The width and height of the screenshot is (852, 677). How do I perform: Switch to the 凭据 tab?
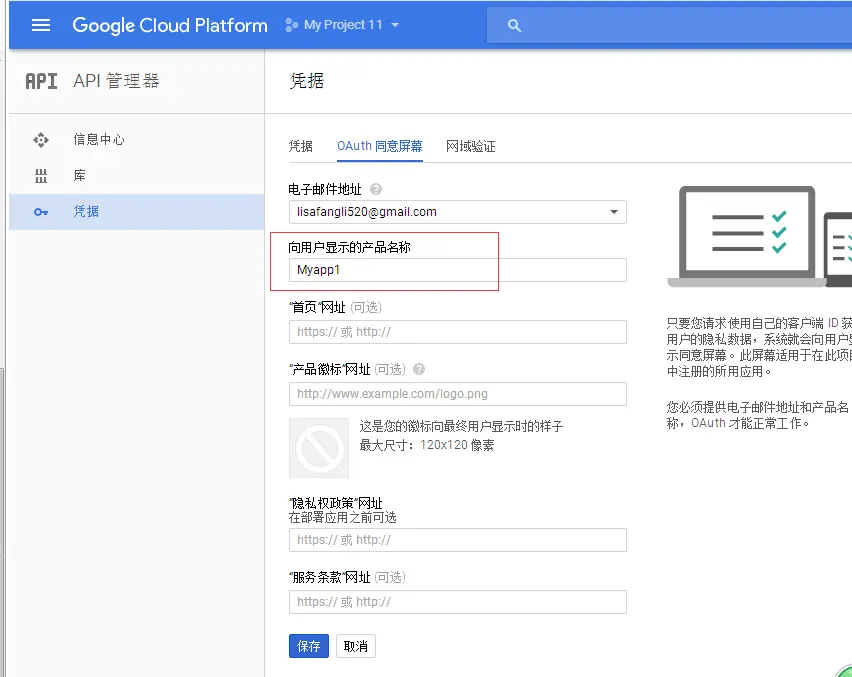(x=300, y=146)
